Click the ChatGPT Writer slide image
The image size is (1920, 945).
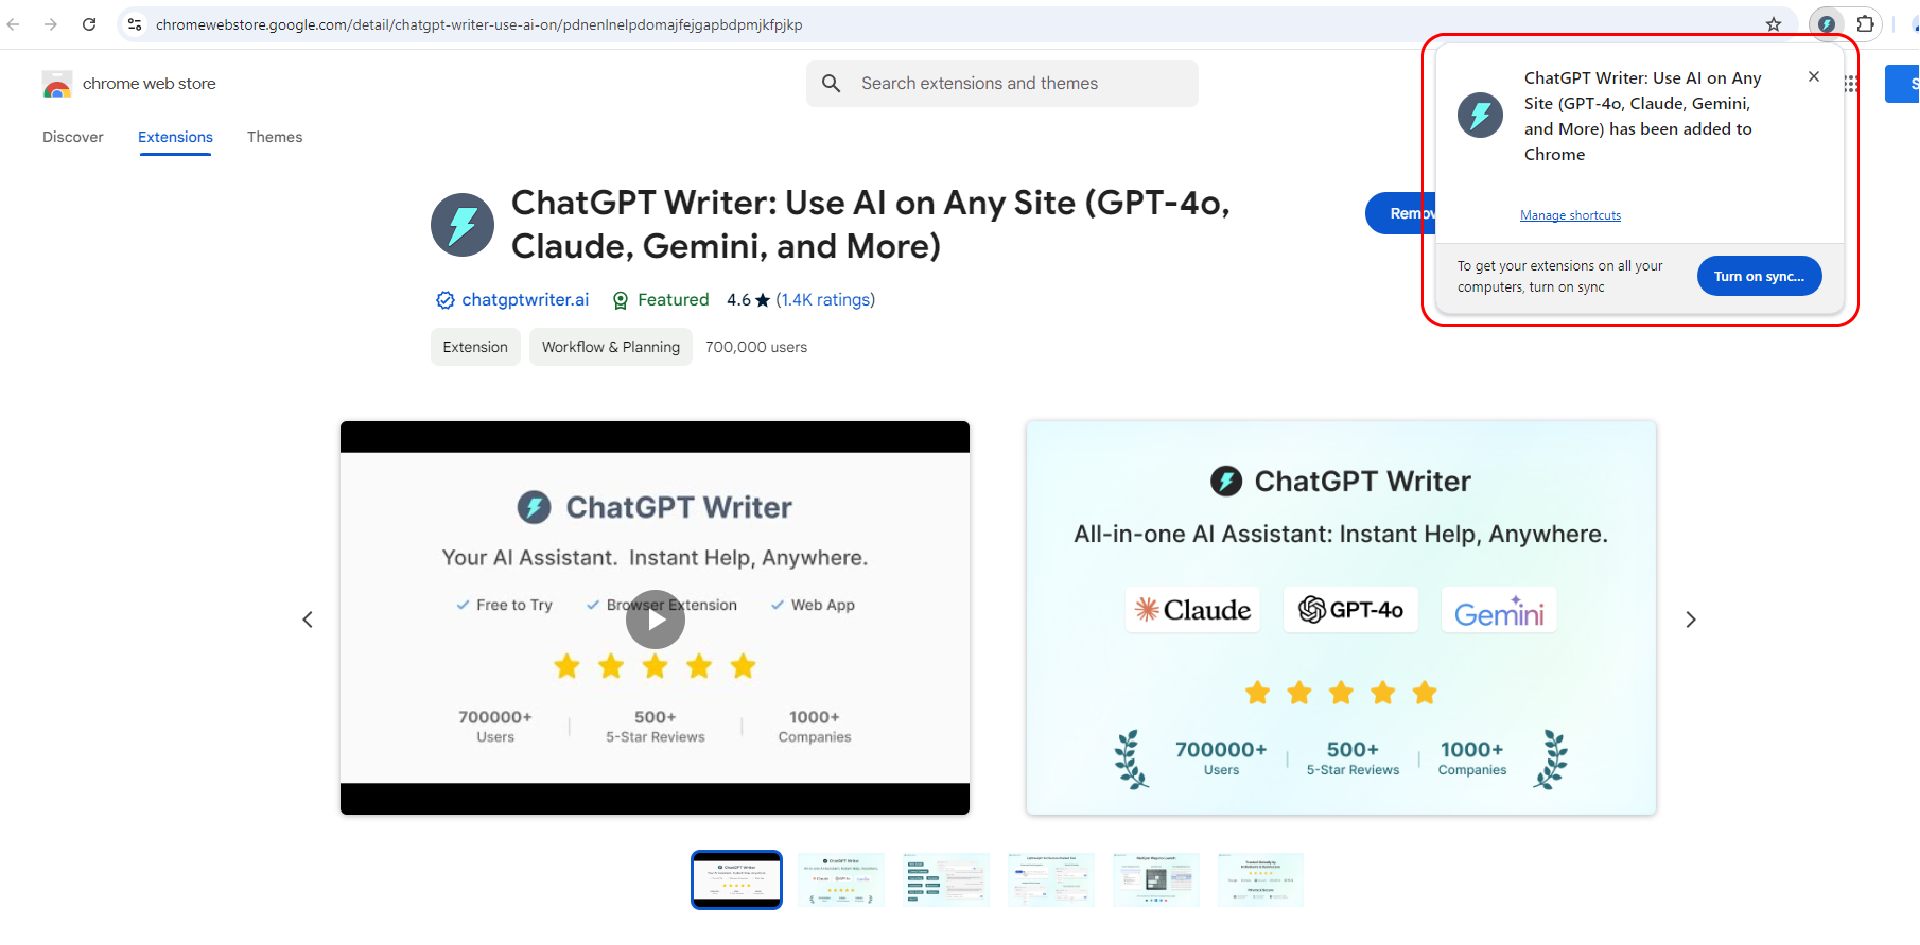coord(1341,618)
